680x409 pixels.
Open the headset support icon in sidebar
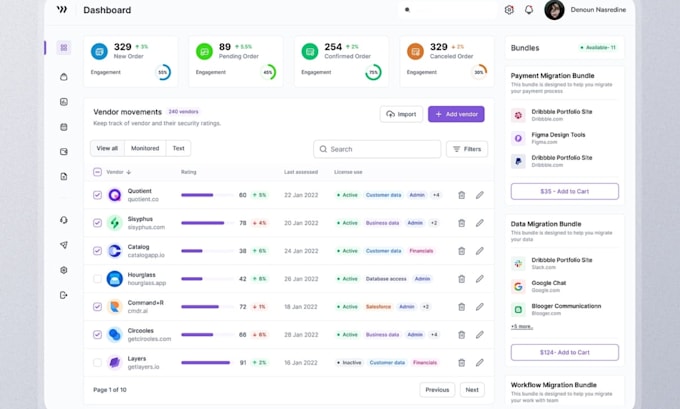64,220
